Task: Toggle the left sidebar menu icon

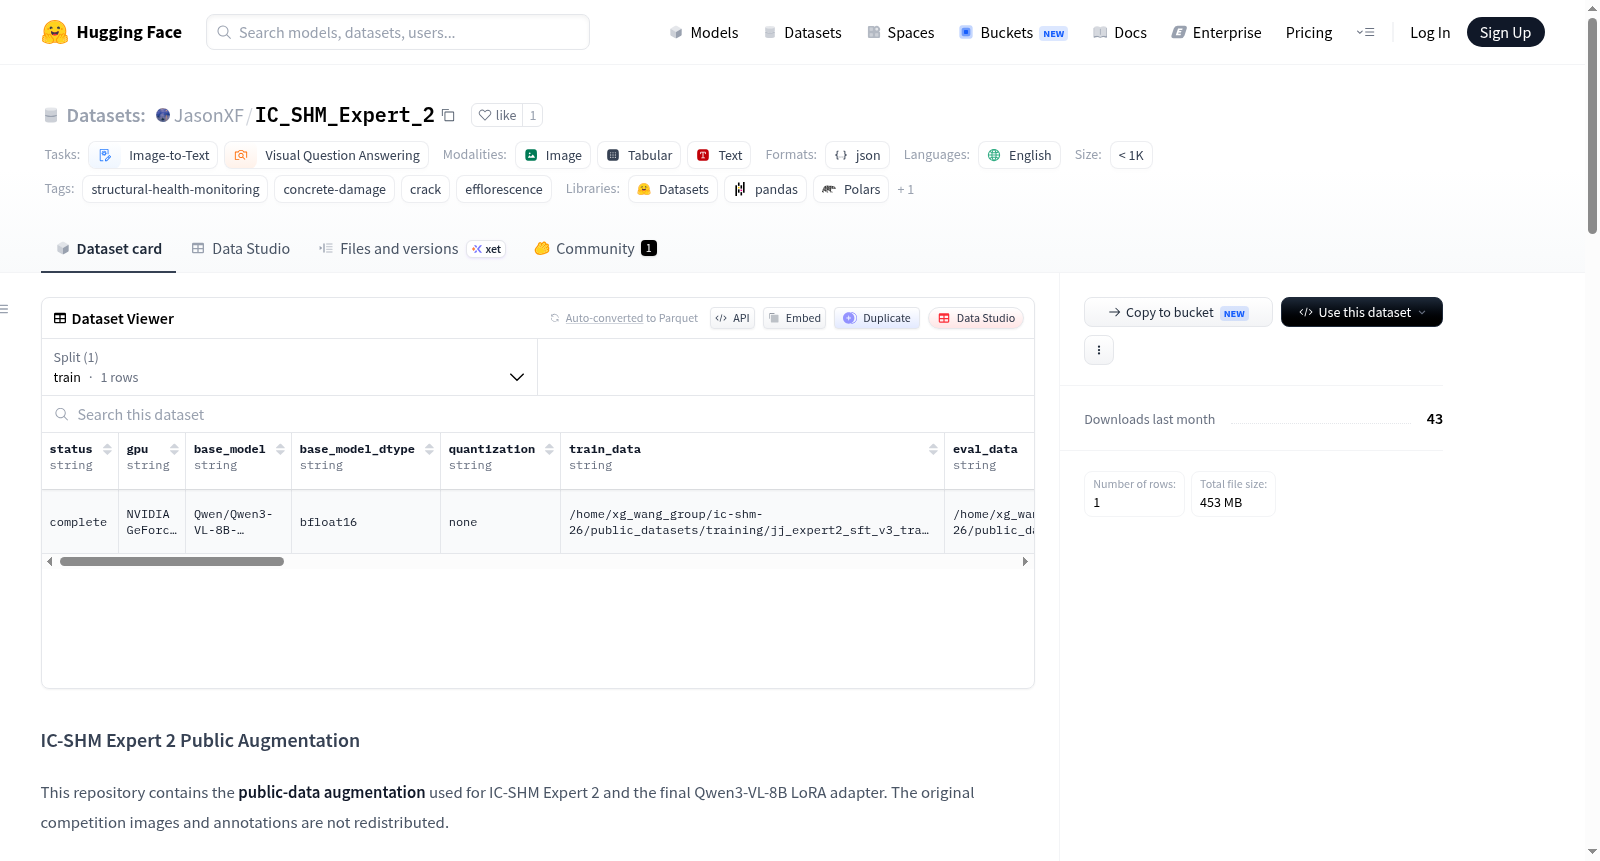Action: point(5,309)
